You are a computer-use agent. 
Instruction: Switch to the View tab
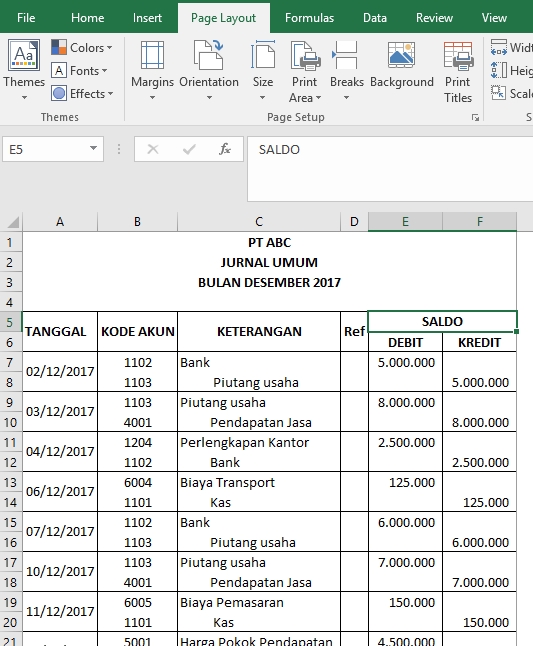point(494,18)
